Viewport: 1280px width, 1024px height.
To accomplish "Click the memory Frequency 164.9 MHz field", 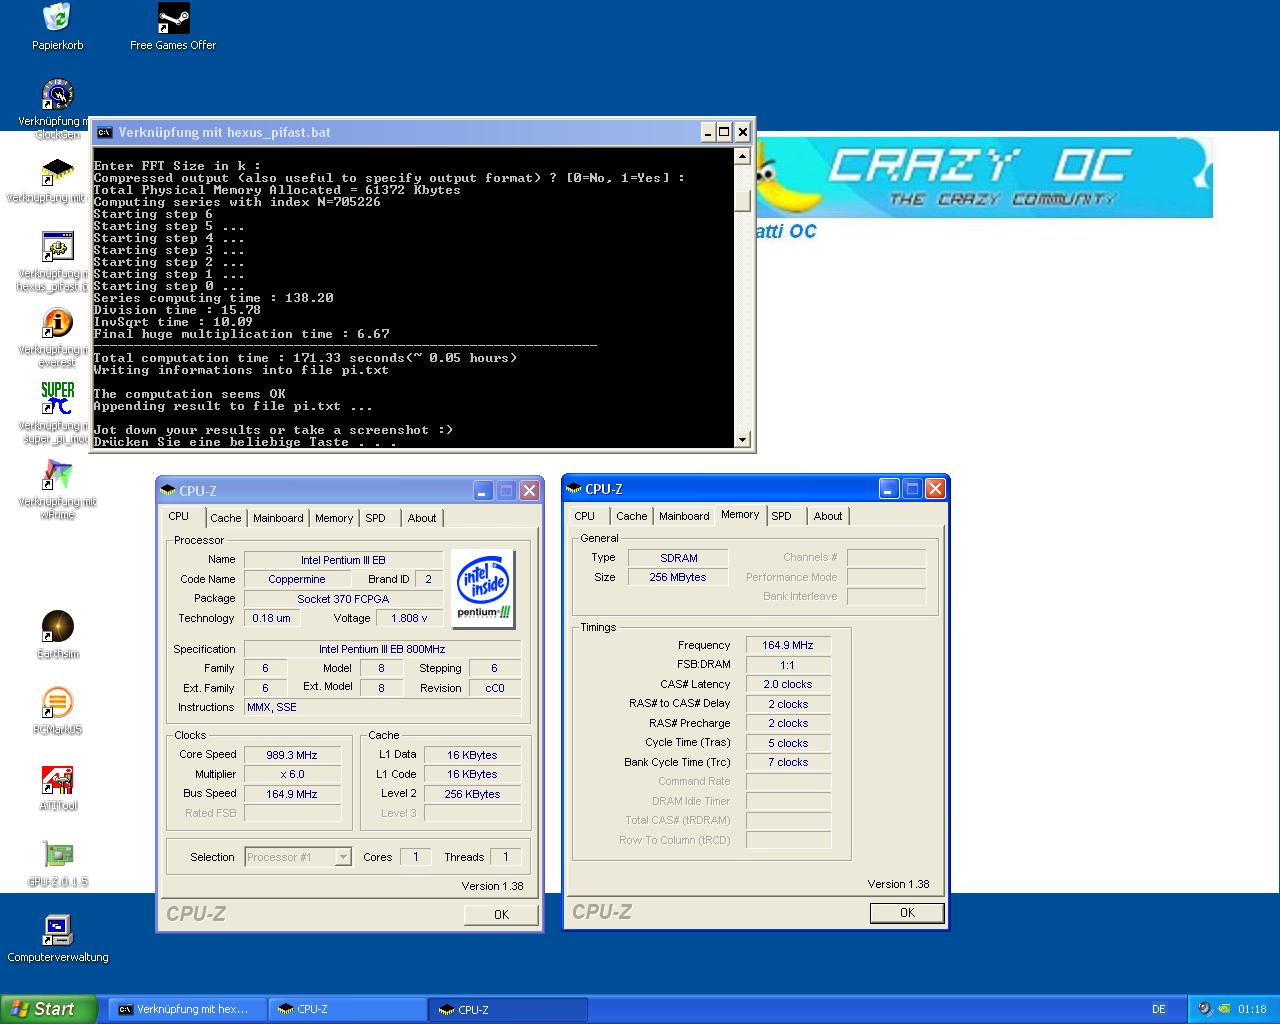I will 788,645.
